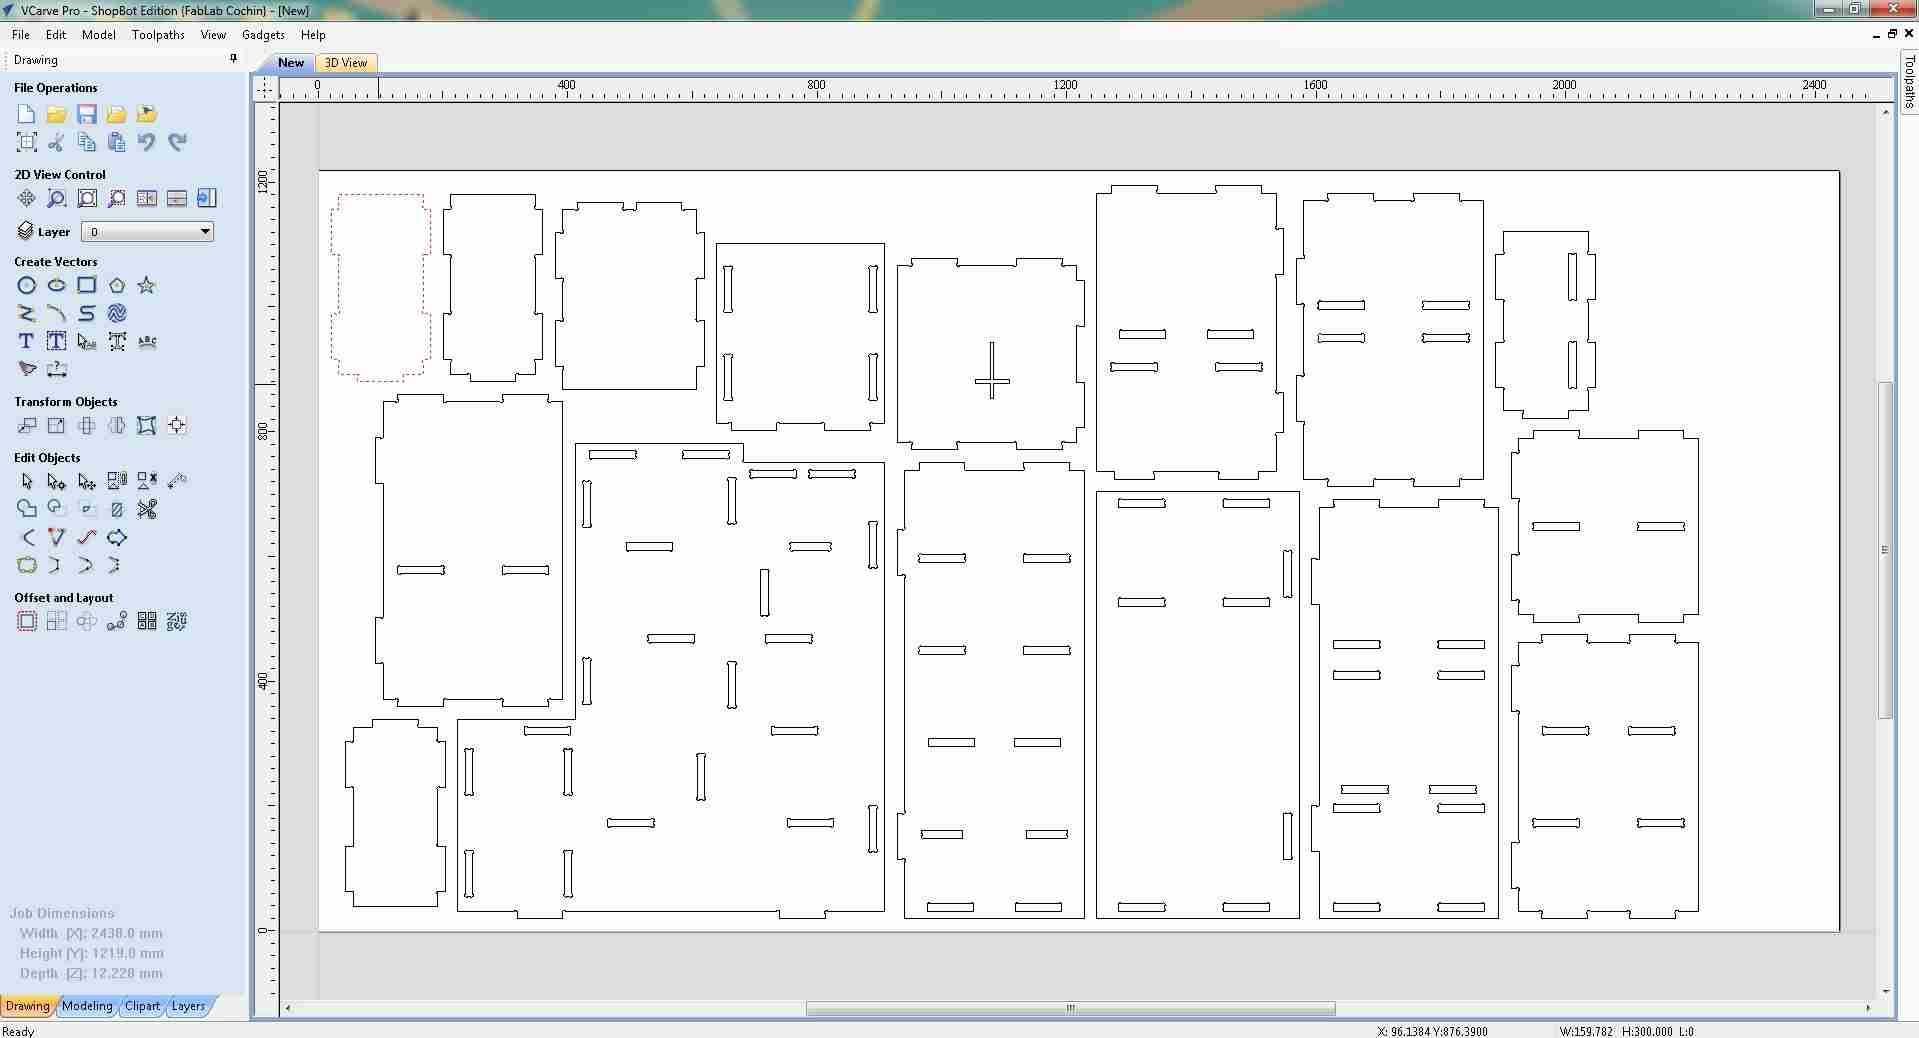Open the Toolpaths menu
Viewport: 1919px width, 1038px height.
coord(157,34)
